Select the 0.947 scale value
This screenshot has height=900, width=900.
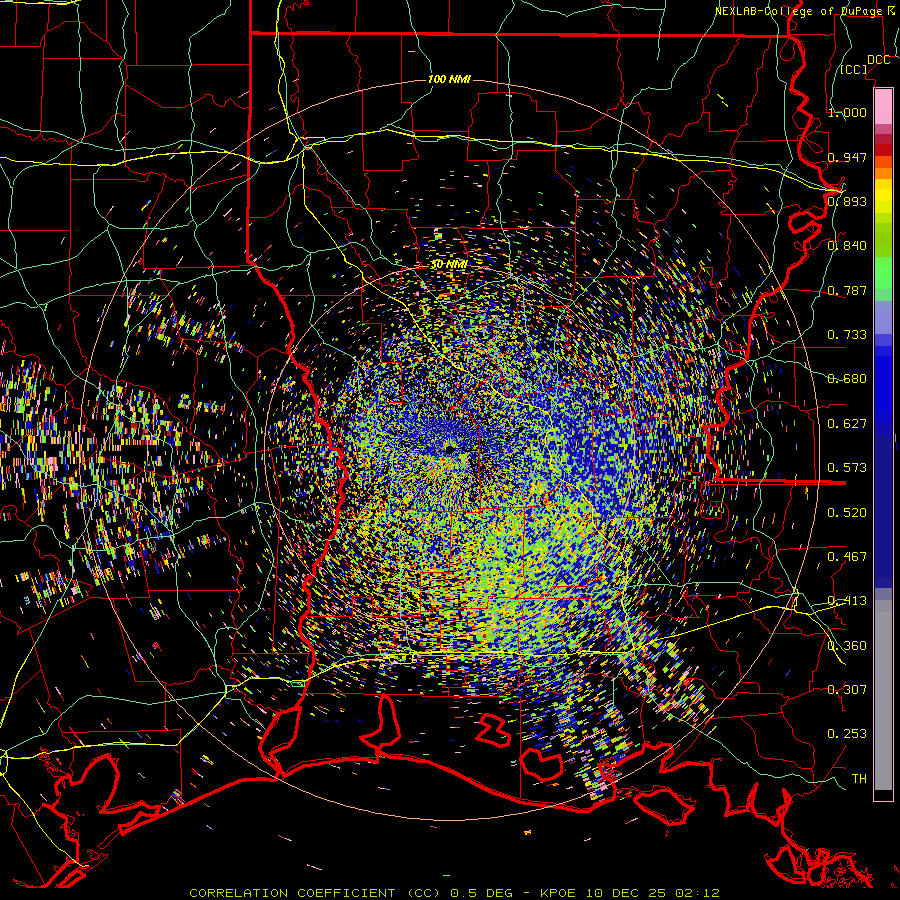click(x=847, y=157)
